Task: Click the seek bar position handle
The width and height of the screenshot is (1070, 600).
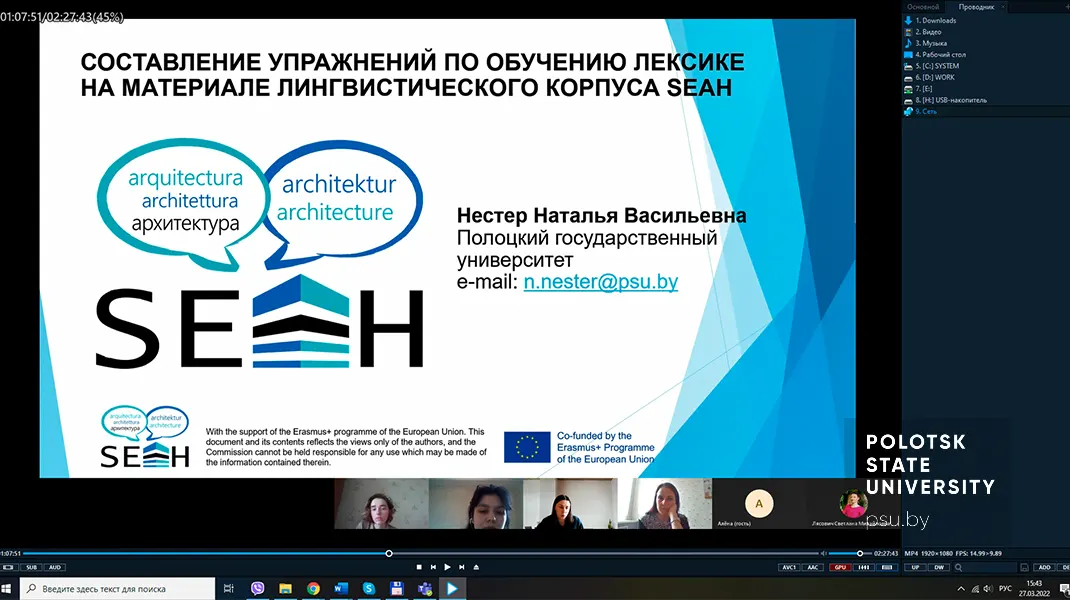Action: (389, 554)
